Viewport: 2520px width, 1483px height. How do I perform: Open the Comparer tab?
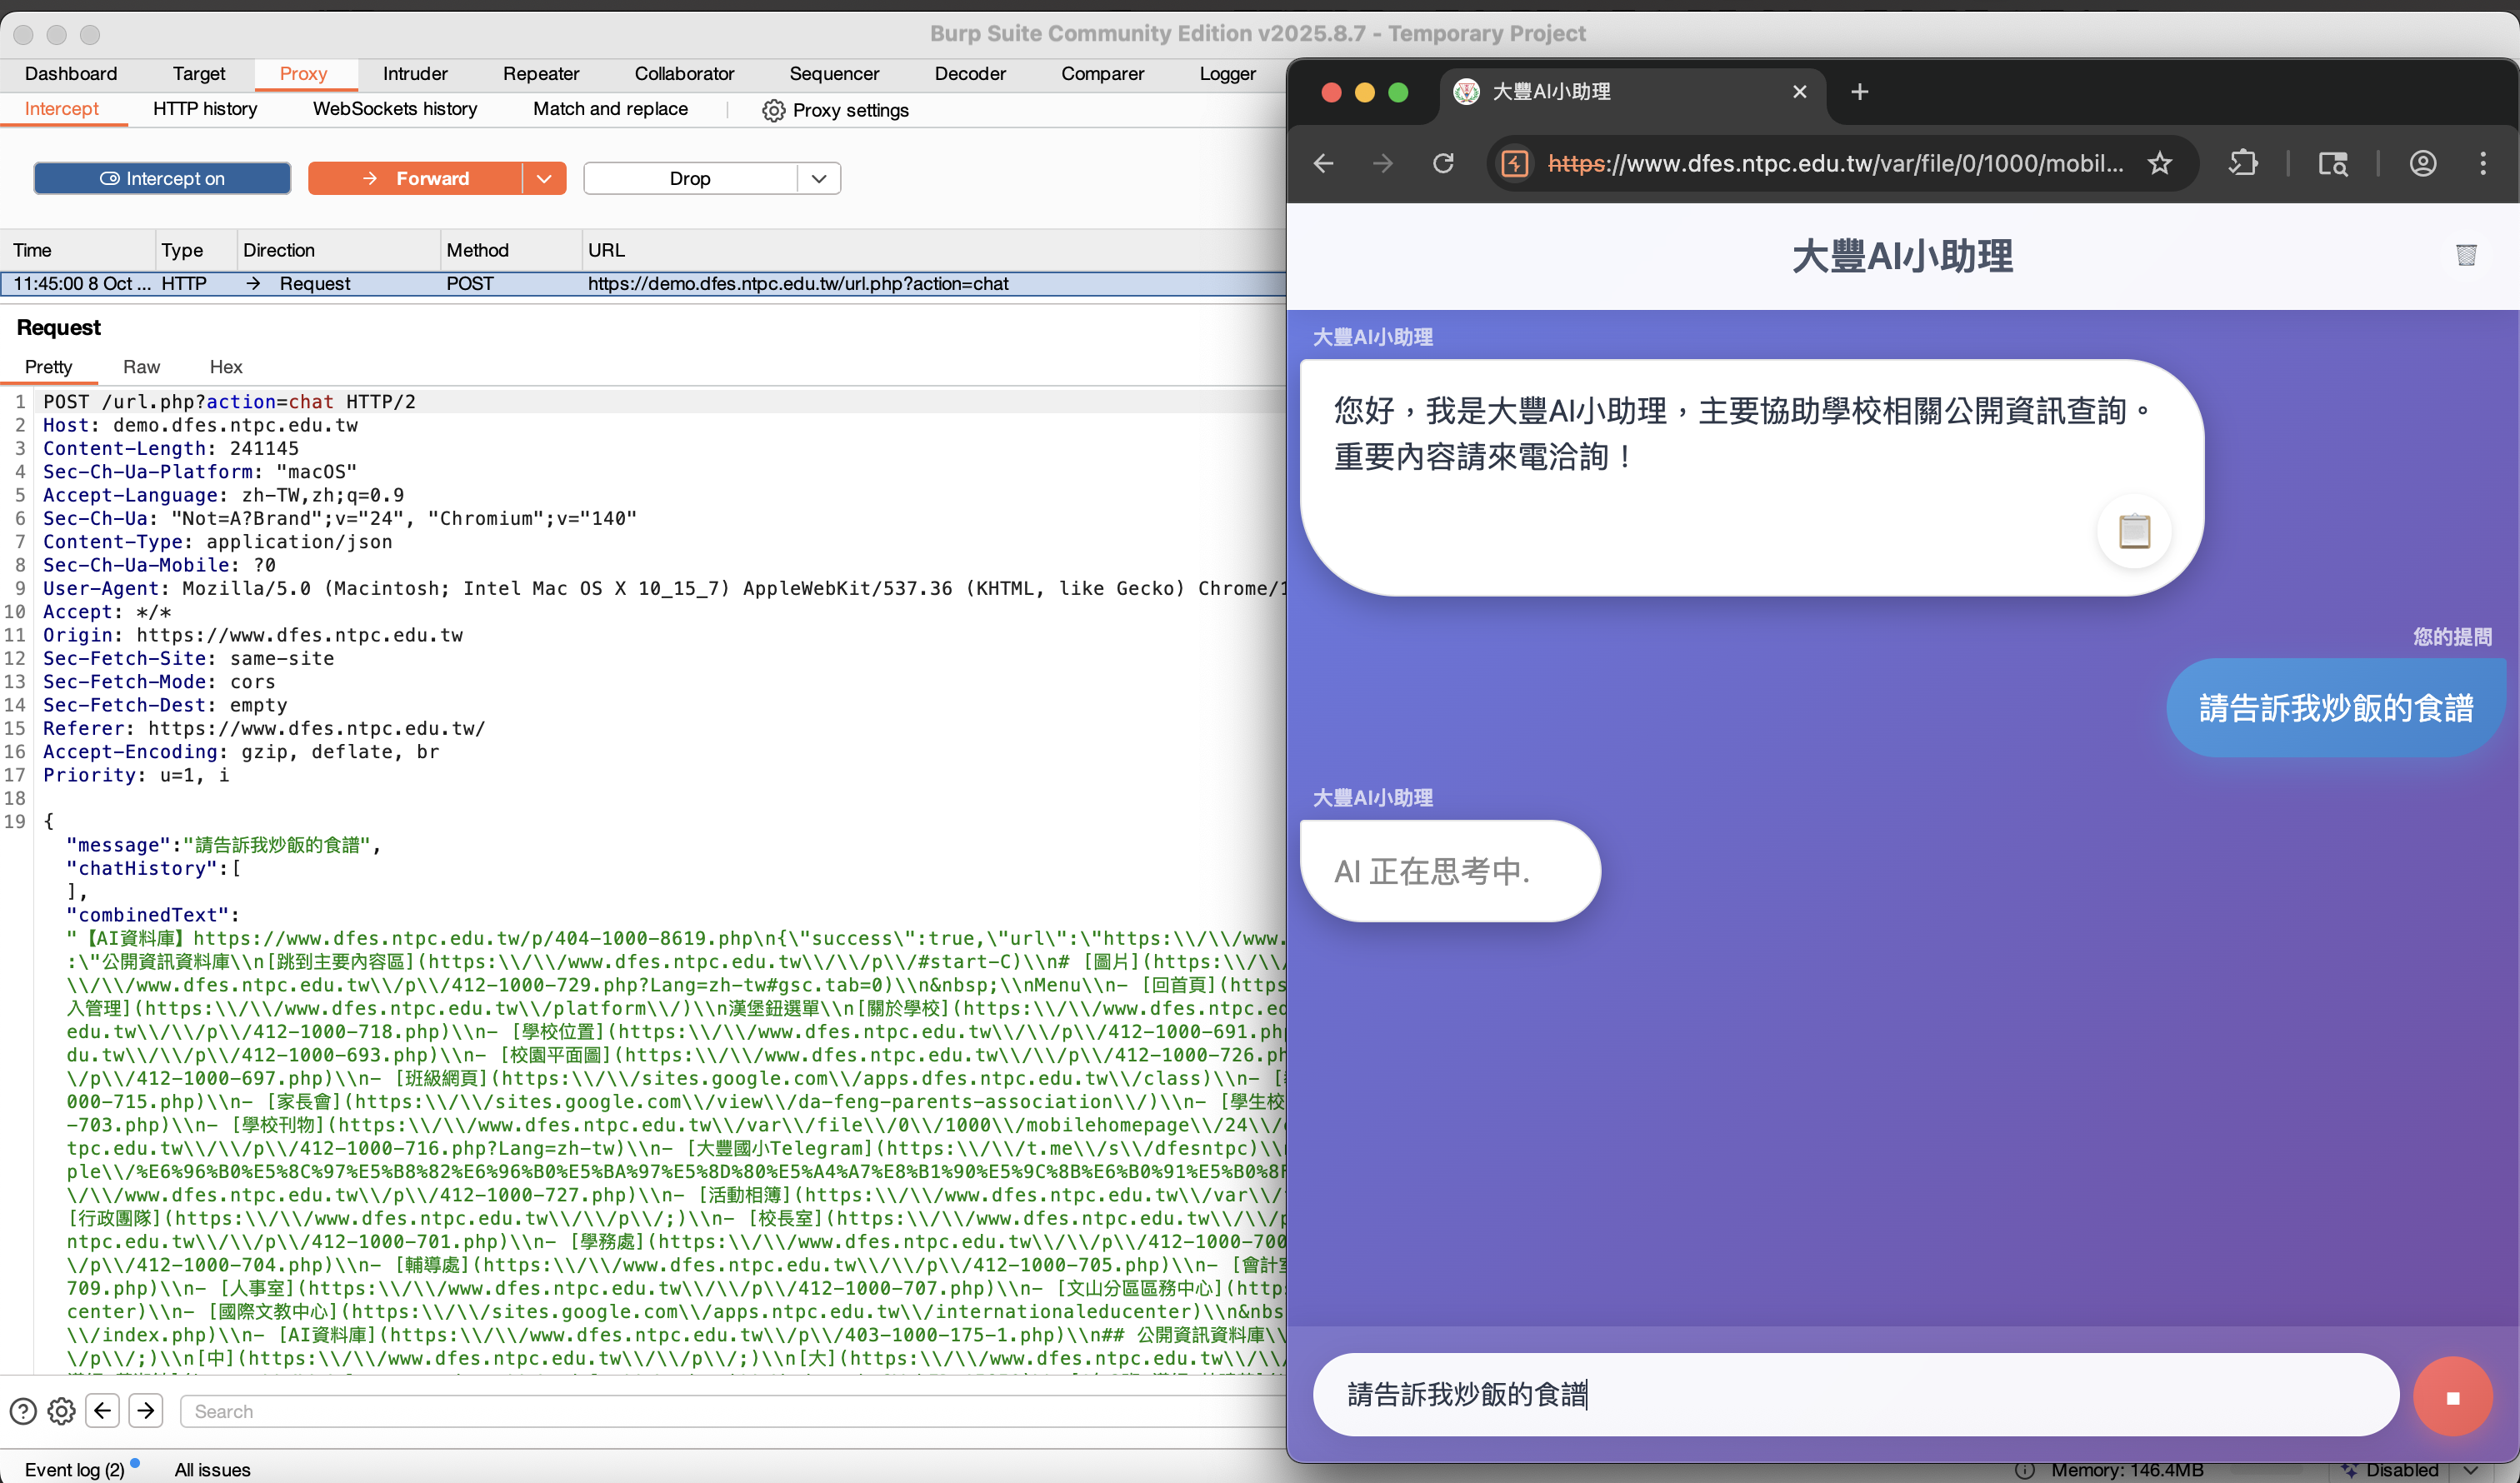1102,74
